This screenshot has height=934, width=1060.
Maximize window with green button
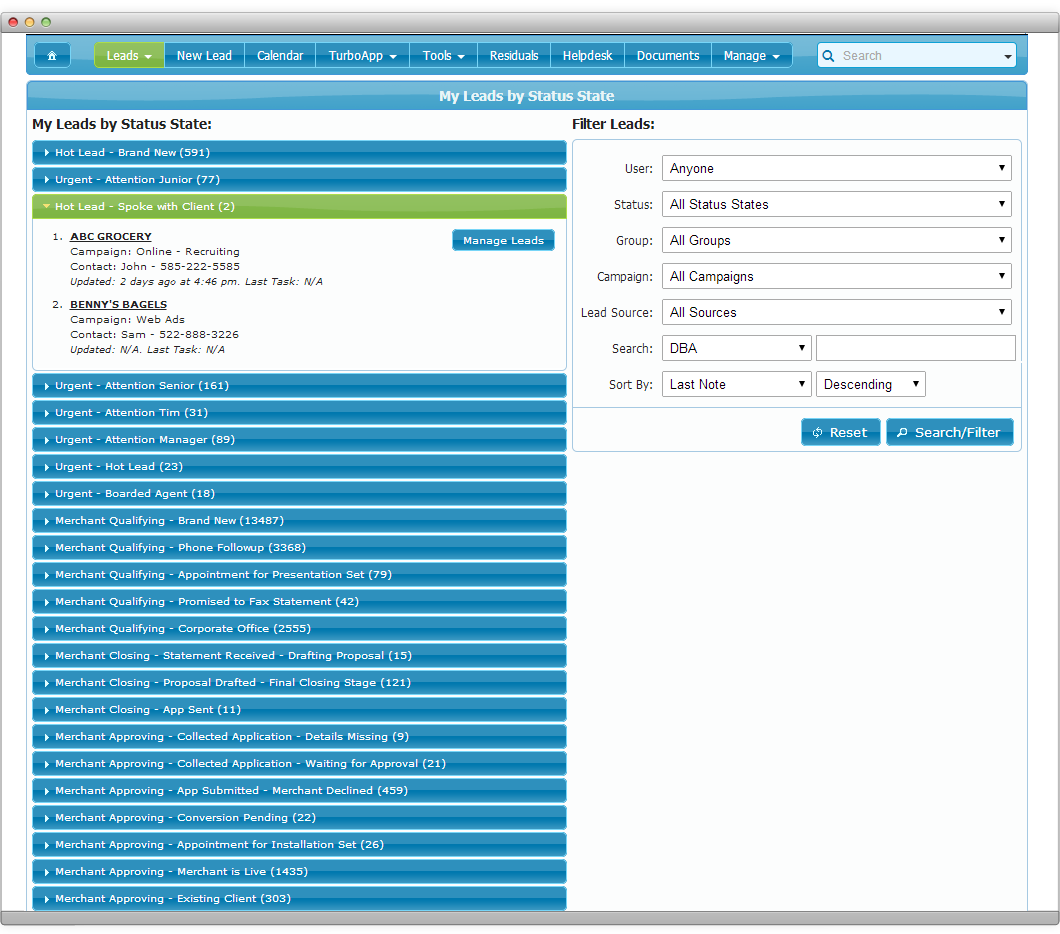[x=46, y=22]
